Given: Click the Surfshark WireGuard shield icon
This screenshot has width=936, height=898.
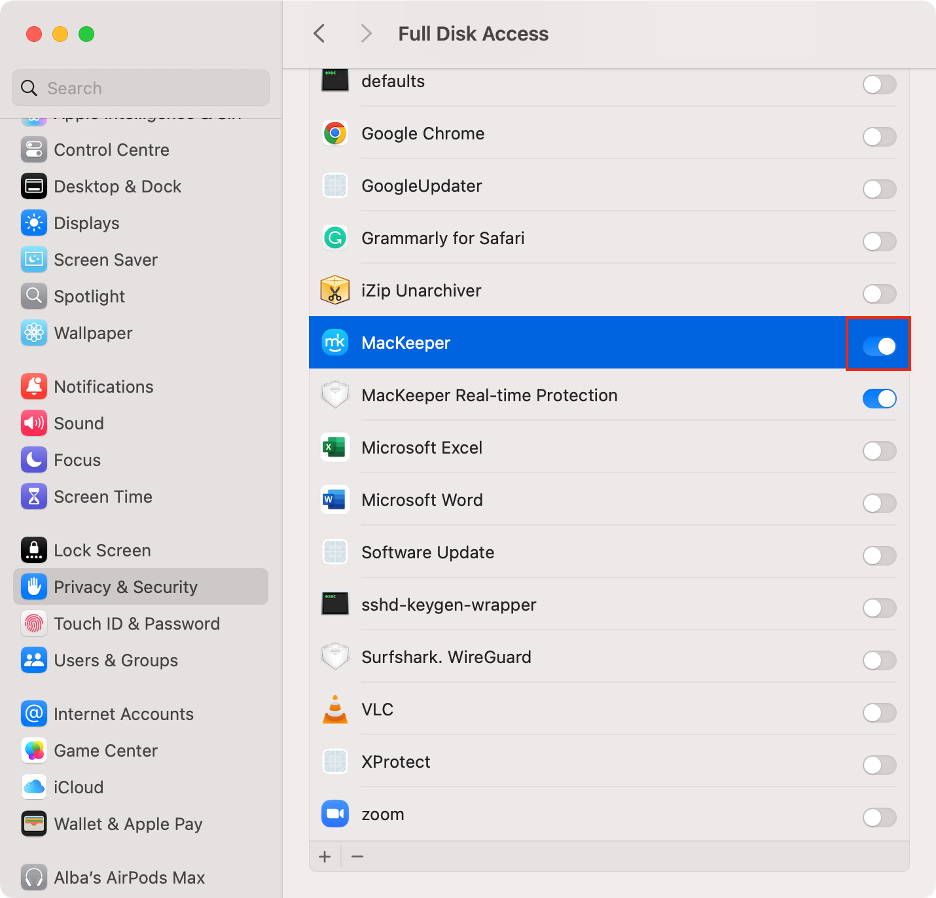Looking at the screenshot, I should (335, 657).
